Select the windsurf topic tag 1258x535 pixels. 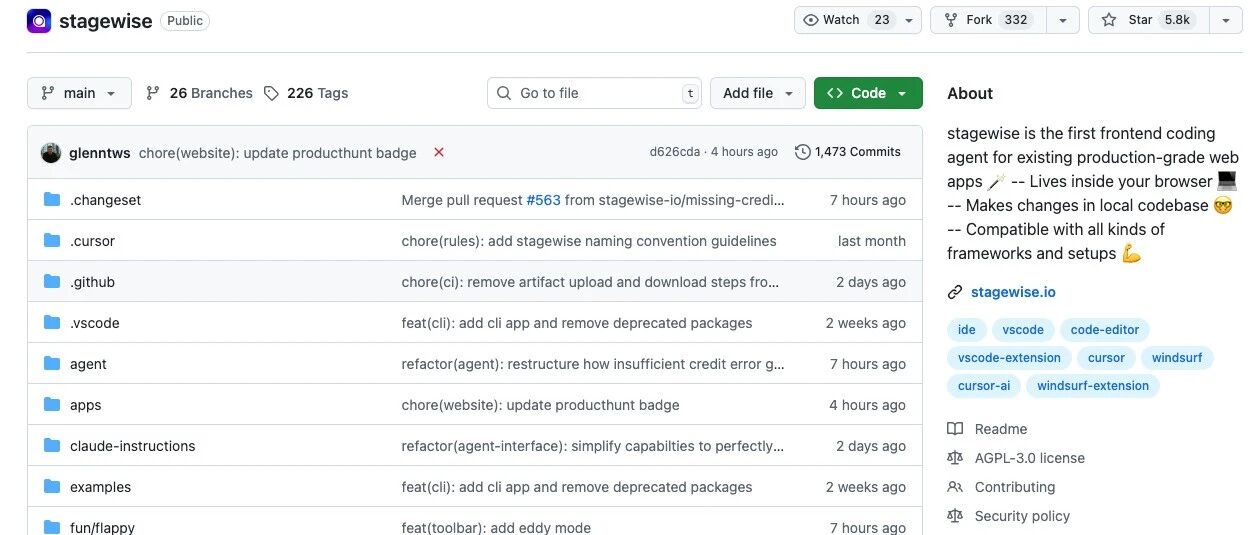1178,357
